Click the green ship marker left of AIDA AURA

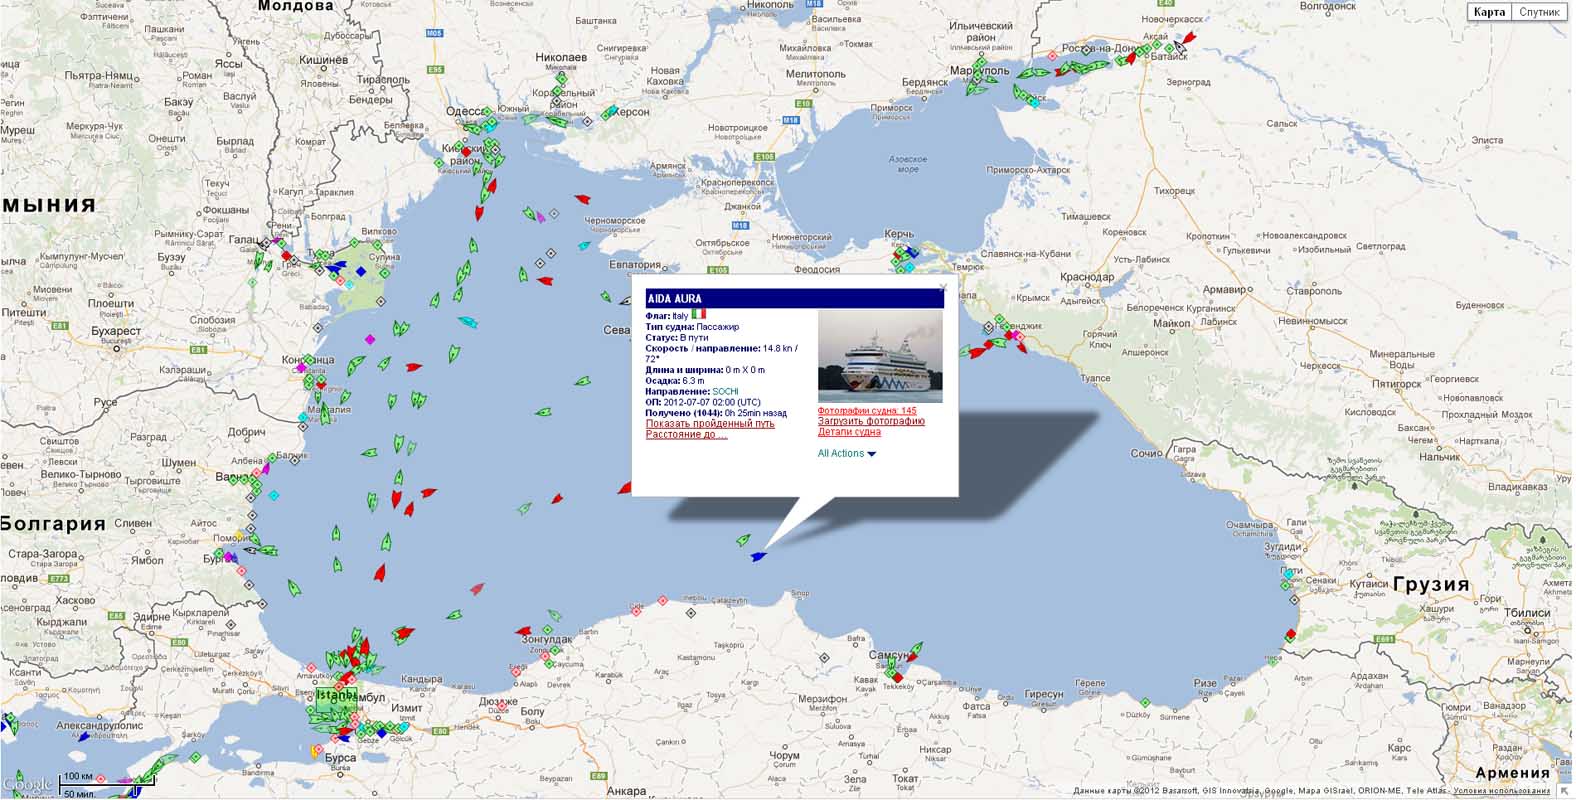(743, 540)
